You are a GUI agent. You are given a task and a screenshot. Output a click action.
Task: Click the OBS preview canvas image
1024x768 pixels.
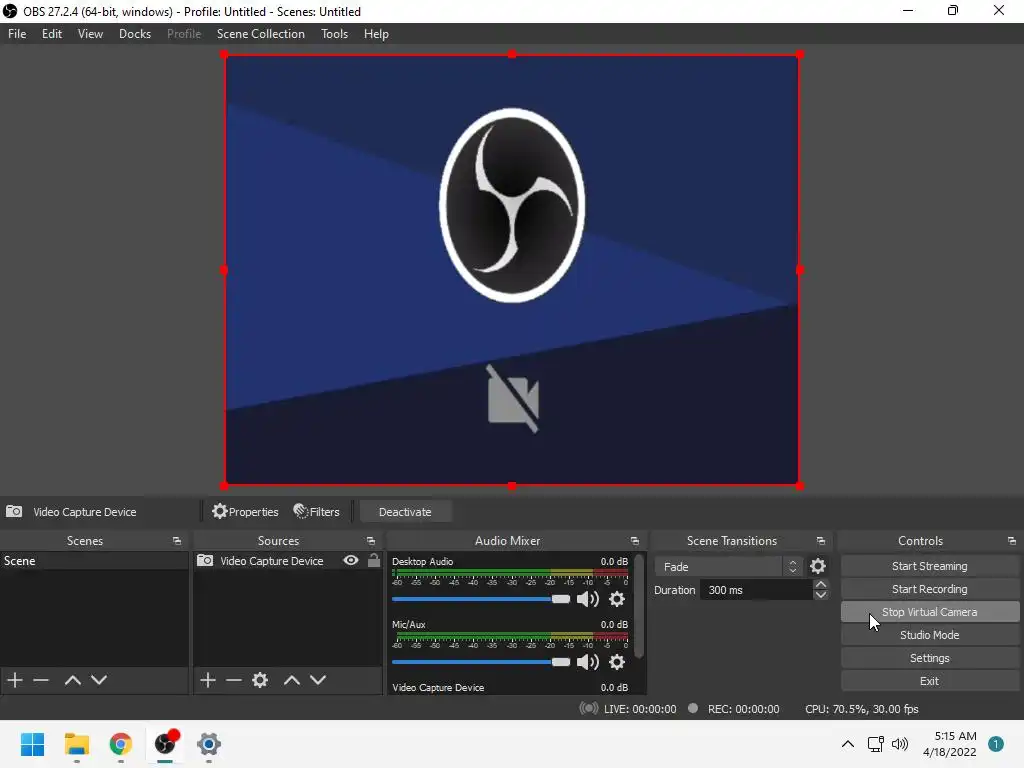(x=512, y=270)
